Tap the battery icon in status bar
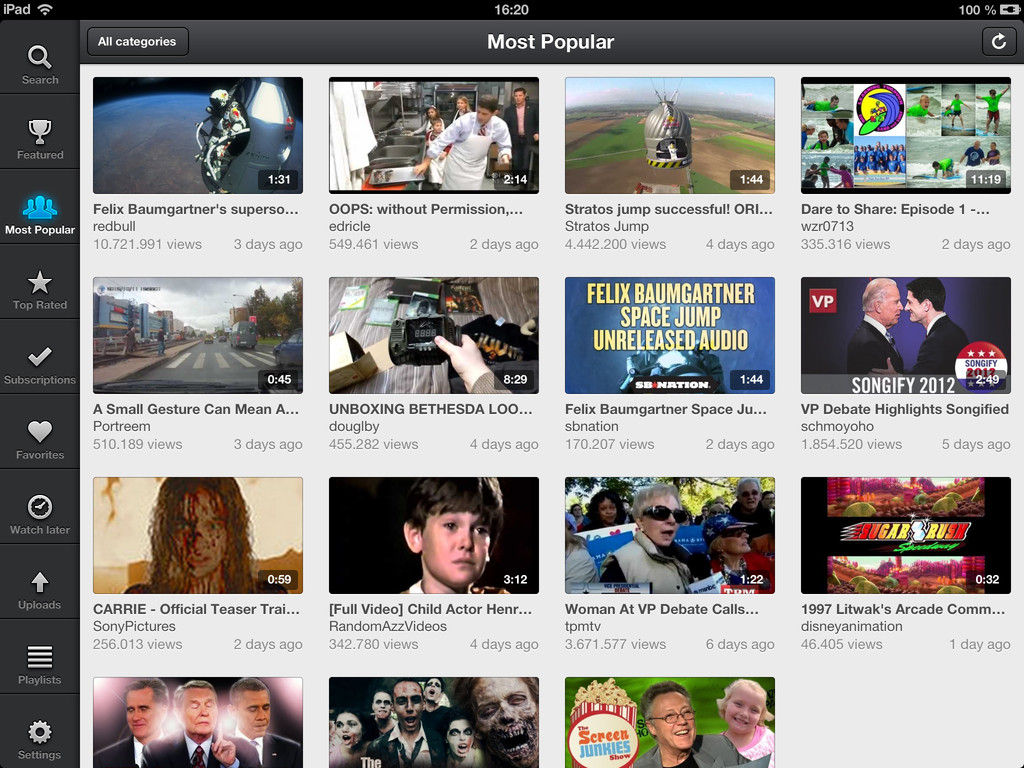 1008,10
